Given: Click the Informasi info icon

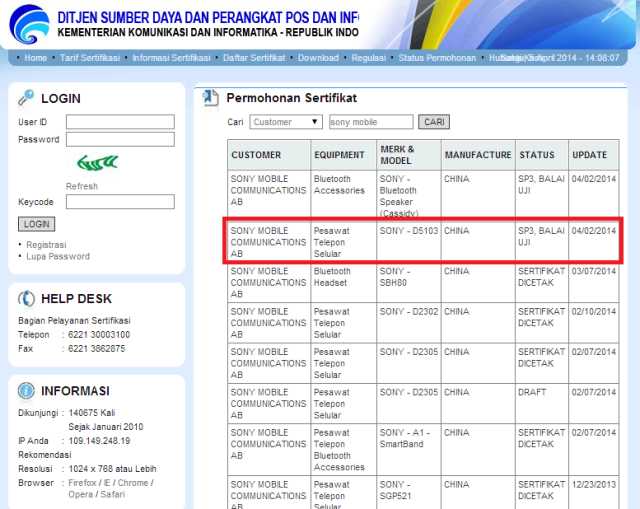Looking at the screenshot, I should coord(25,390).
